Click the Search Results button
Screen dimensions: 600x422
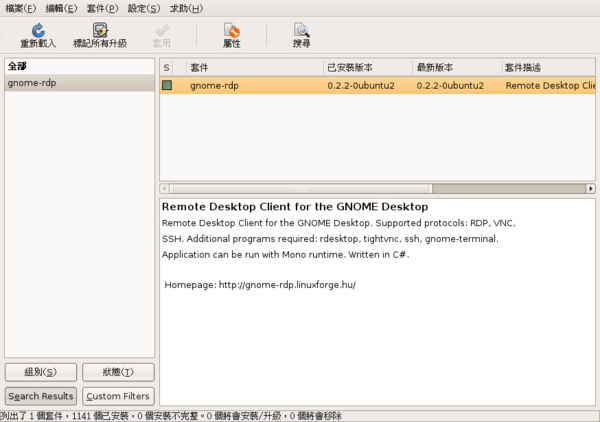[x=41, y=396]
